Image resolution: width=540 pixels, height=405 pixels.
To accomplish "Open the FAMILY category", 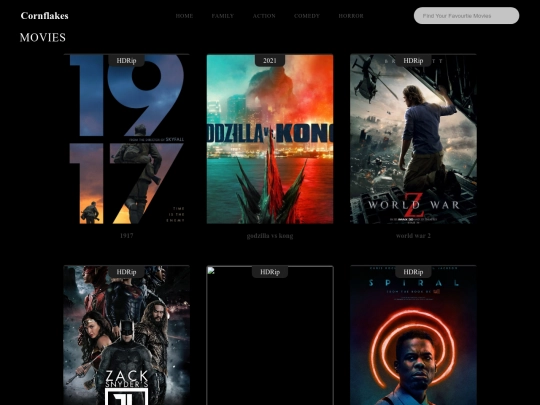I will [x=223, y=16].
